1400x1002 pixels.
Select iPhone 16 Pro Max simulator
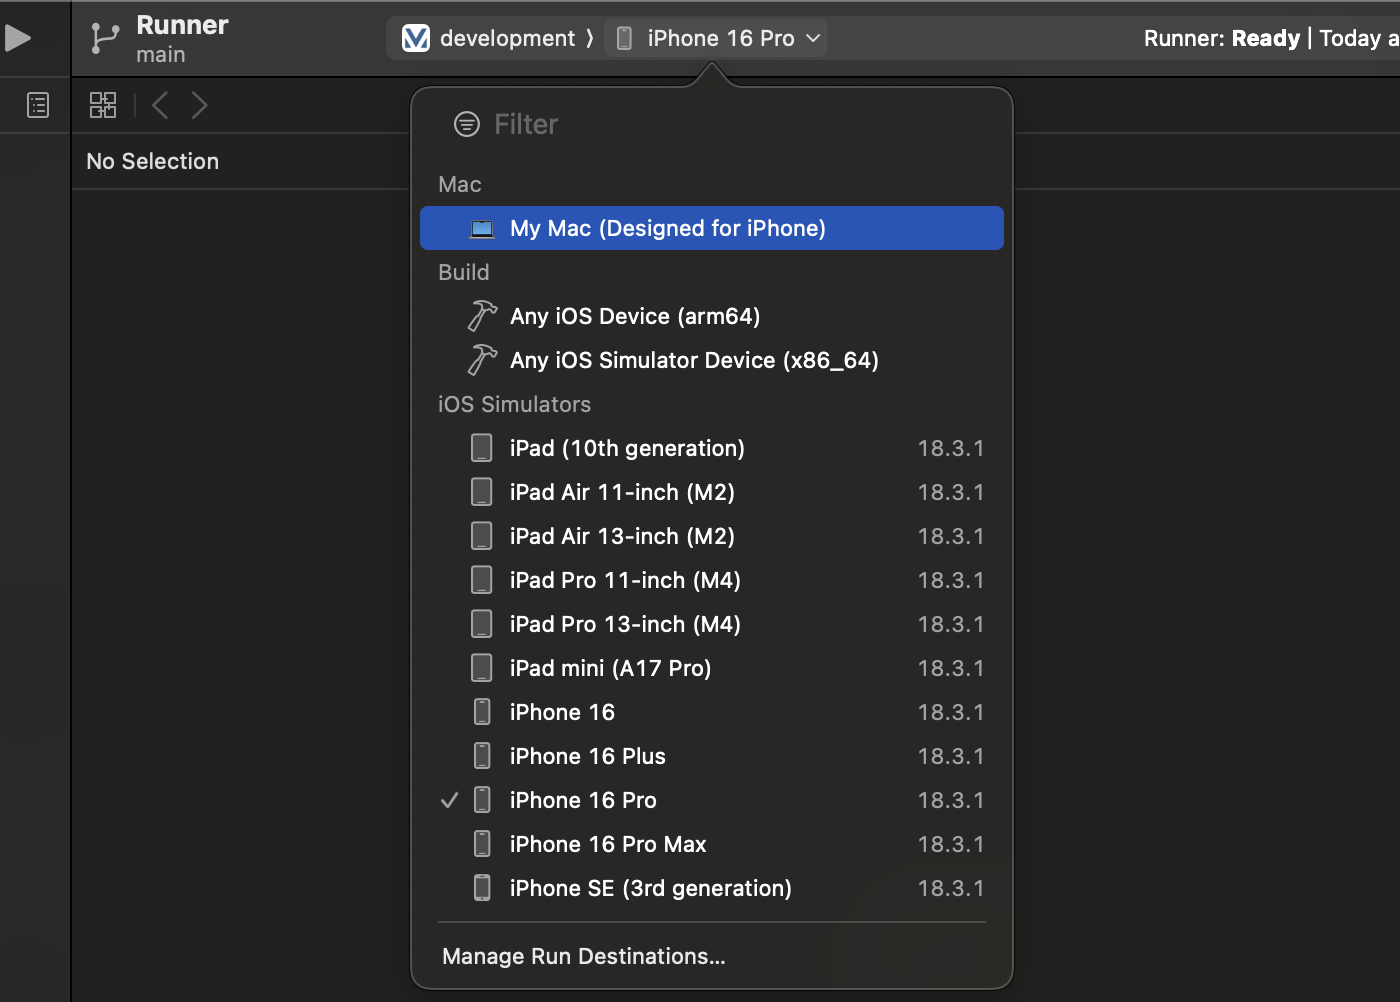point(712,844)
